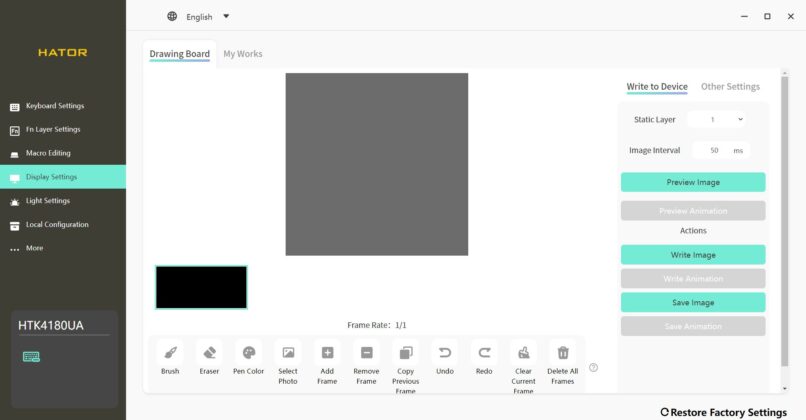The height and width of the screenshot is (420, 806).
Task: Switch to the My Works tab
Action: (x=243, y=54)
